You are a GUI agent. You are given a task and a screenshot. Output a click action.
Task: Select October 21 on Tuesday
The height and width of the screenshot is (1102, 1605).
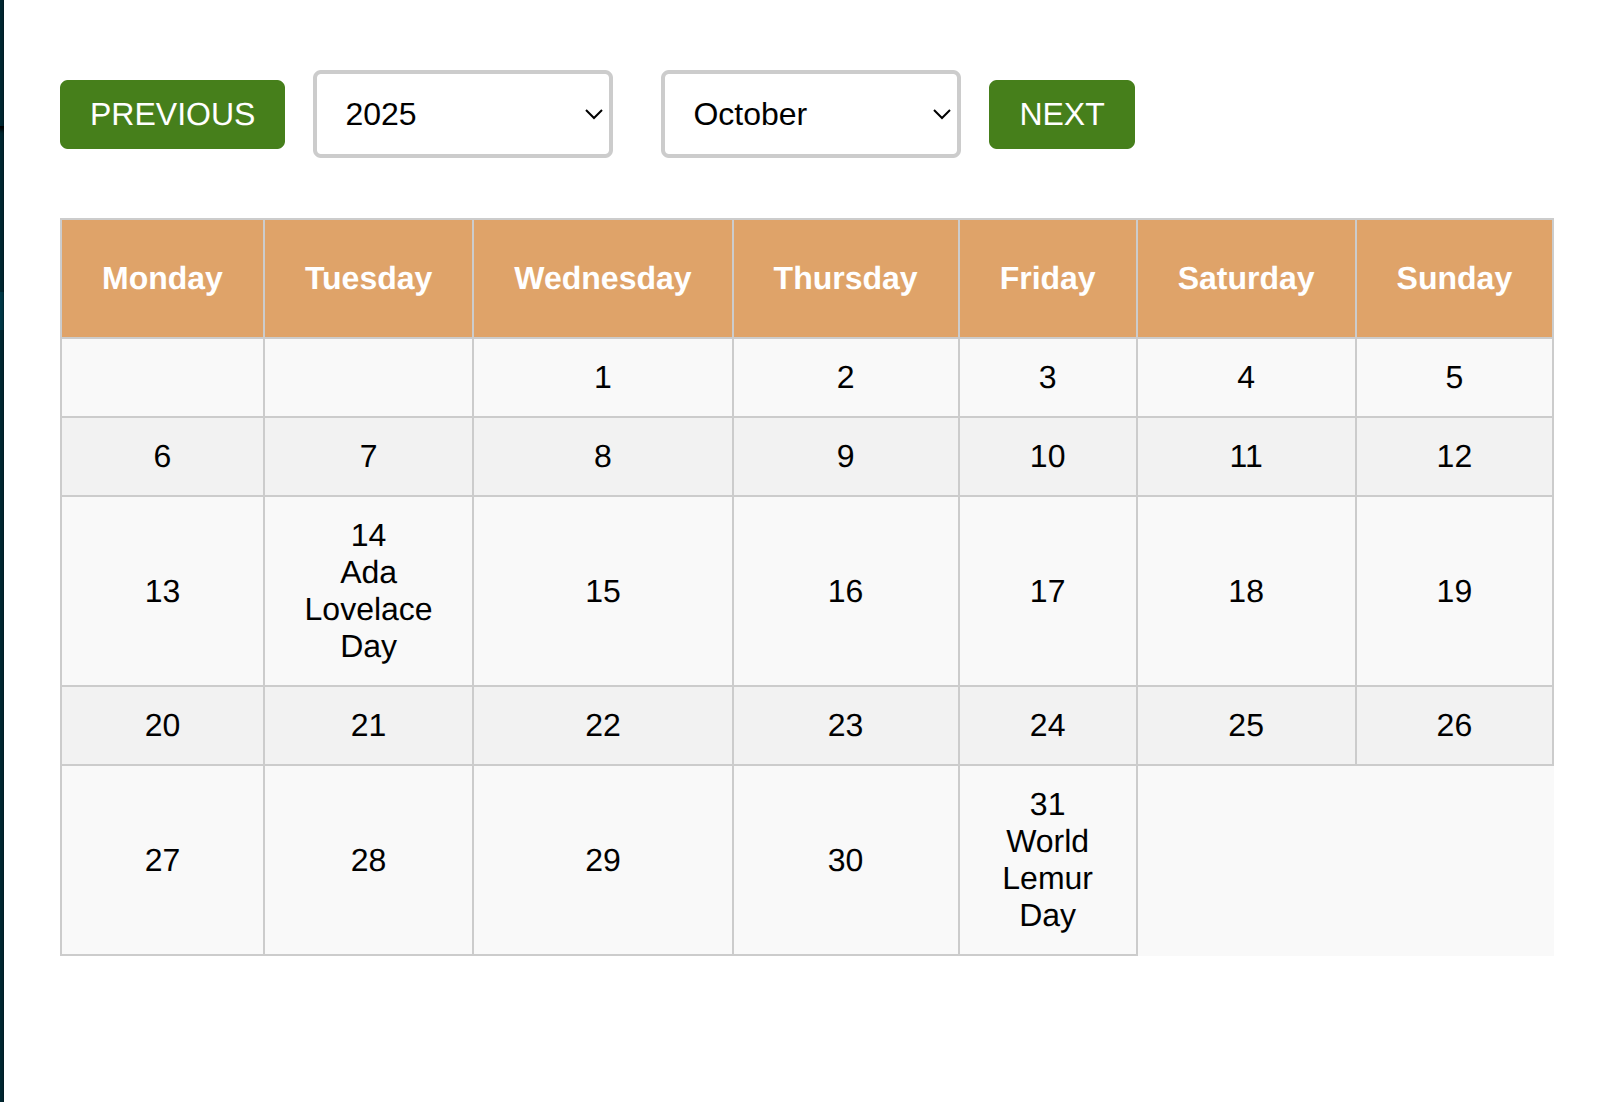[367, 725]
